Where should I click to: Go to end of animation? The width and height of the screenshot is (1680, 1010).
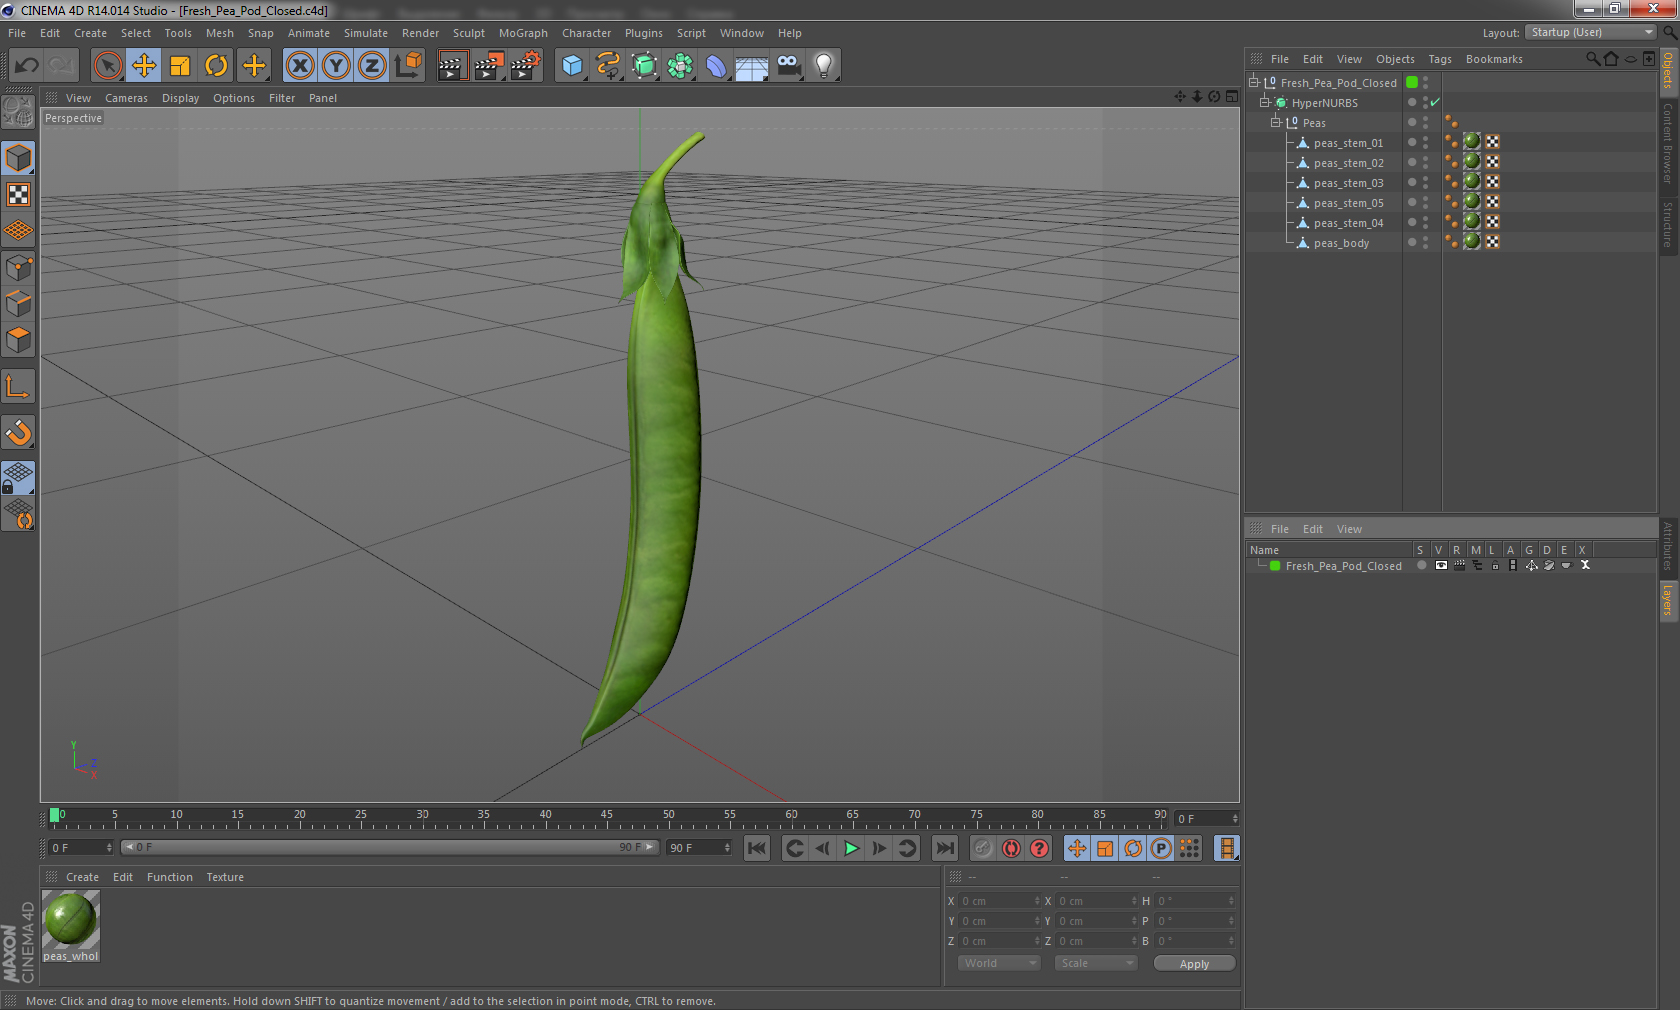click(x=944, y=848)
